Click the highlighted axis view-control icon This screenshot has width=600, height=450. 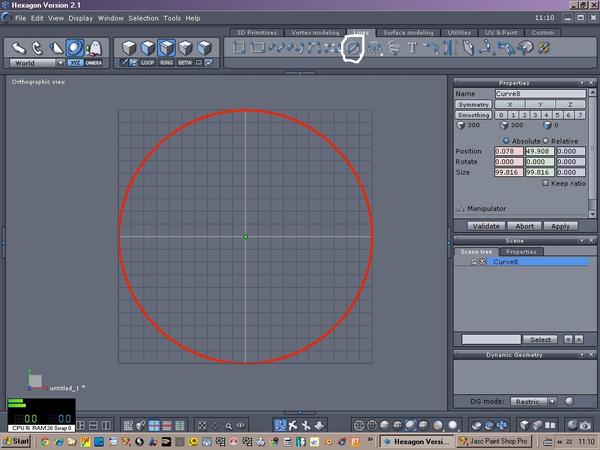[x=280, y=425]
